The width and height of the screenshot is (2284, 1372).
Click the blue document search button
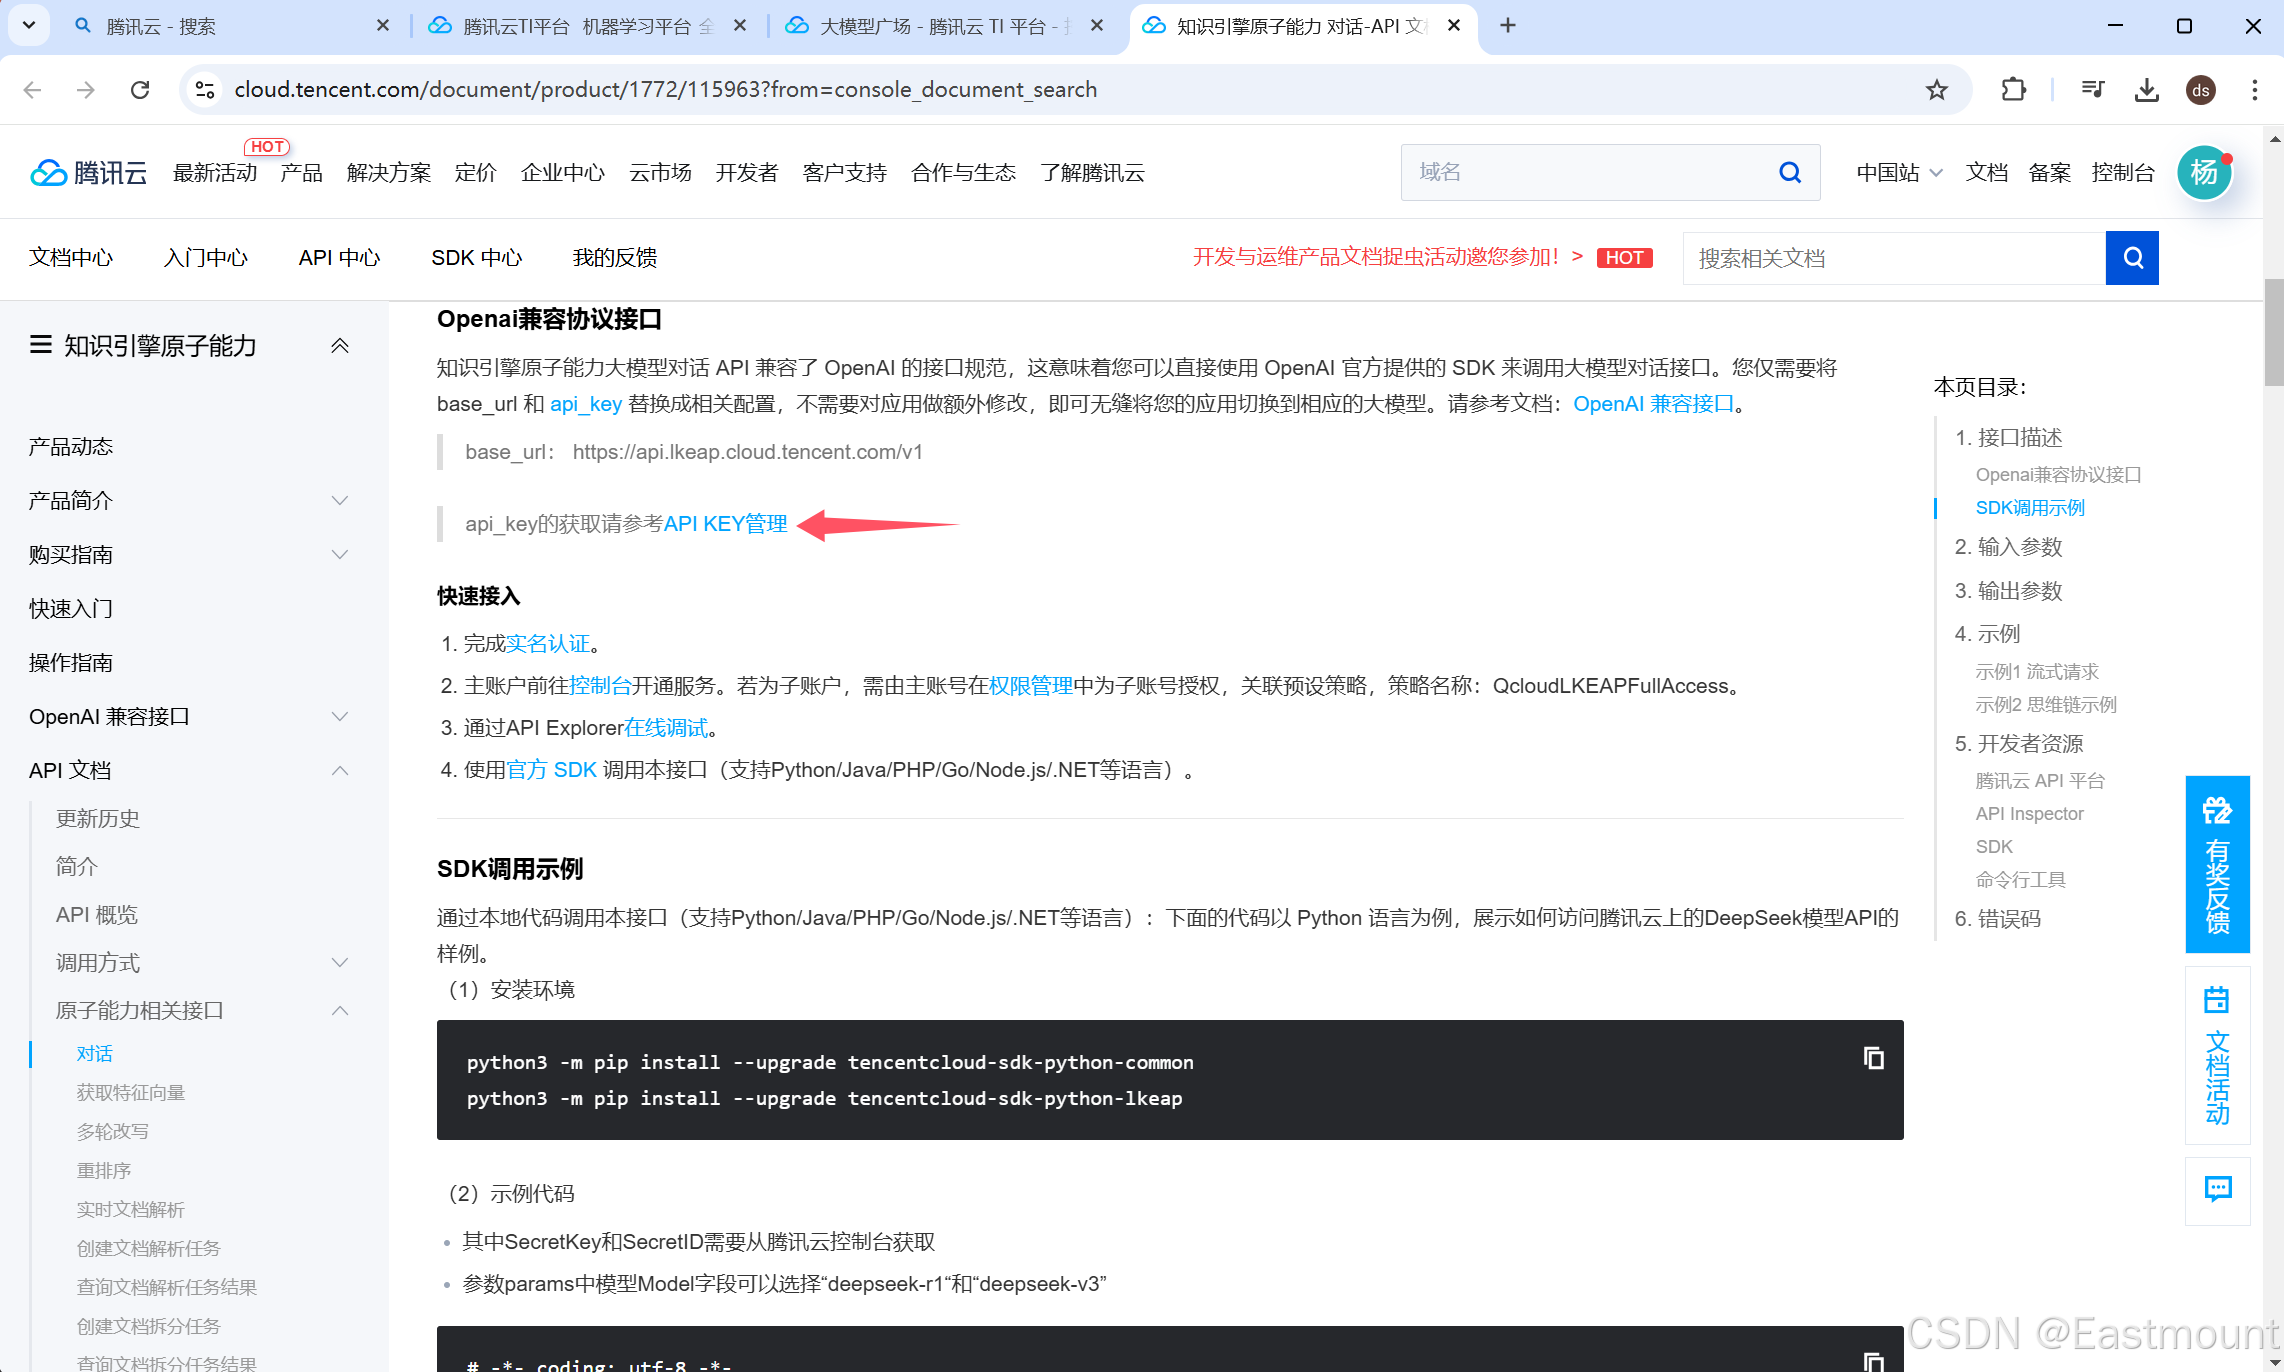pyautogui.click(x=2132, y=258)
